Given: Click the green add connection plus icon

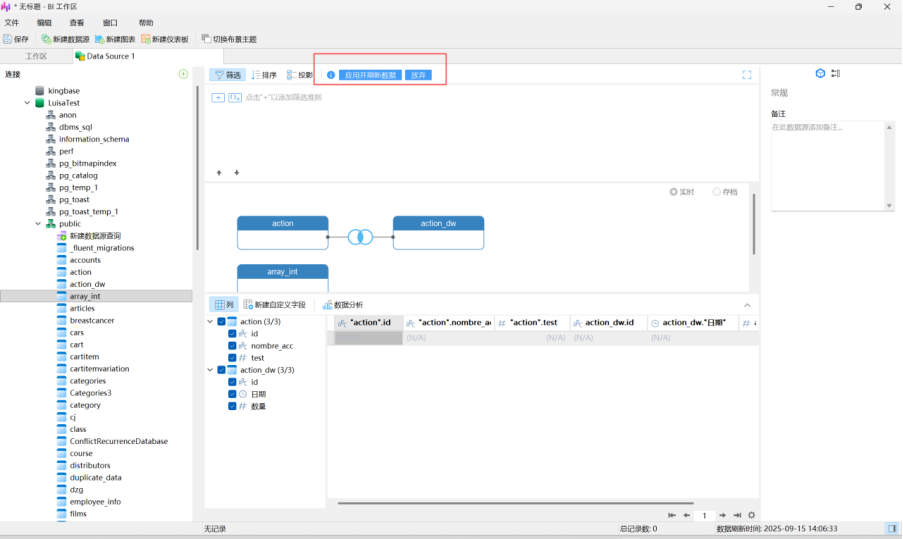Looking at the screenshot, I should [183, 74].
